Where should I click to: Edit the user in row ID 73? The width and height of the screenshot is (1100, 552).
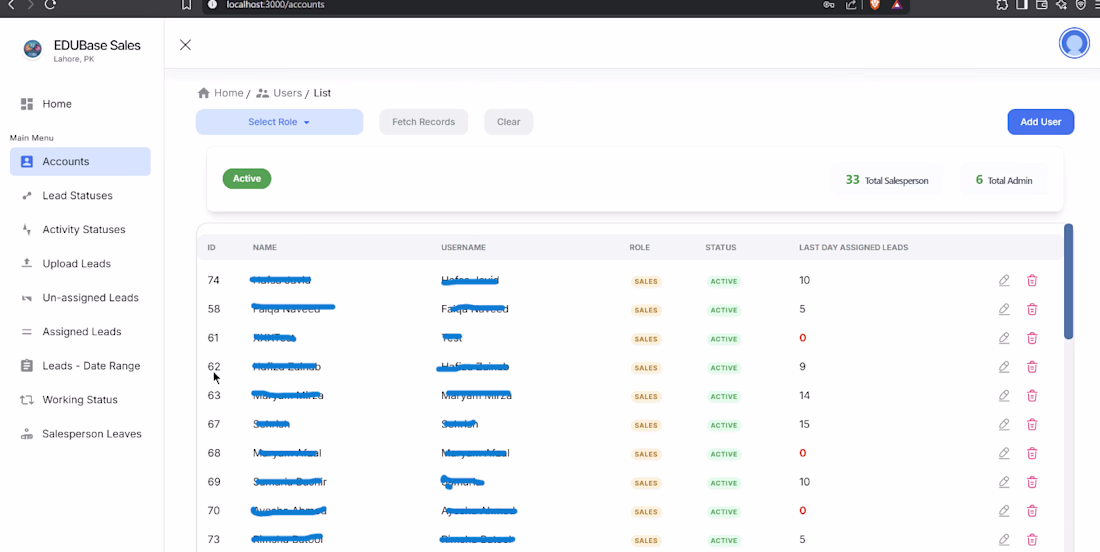click(1004, 539)
